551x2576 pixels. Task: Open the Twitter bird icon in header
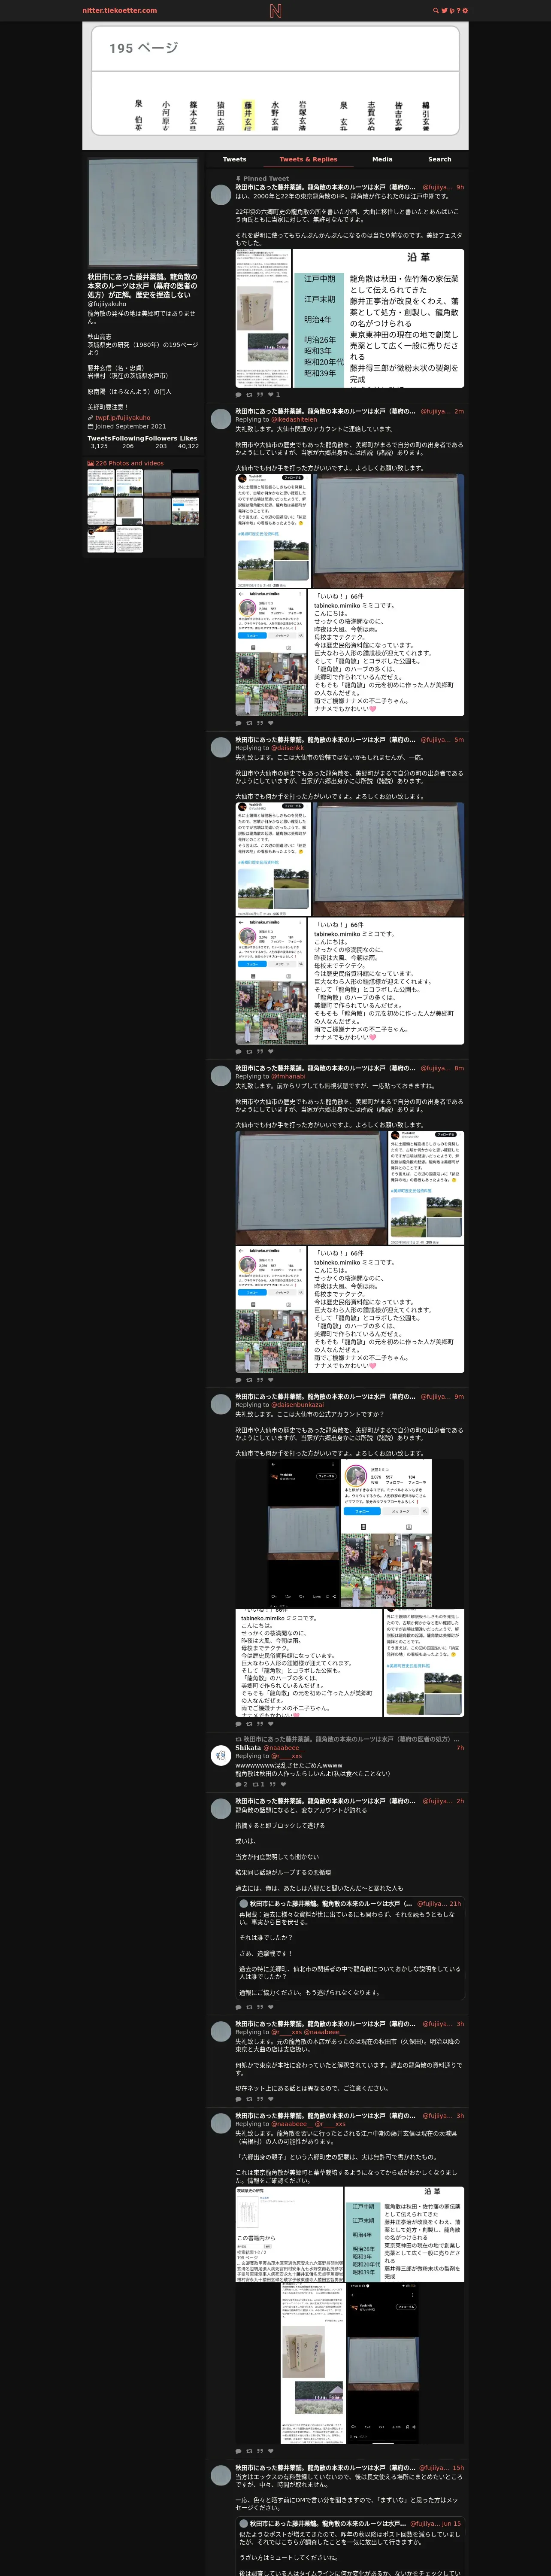pyautogui.click(x=444, y=10)
